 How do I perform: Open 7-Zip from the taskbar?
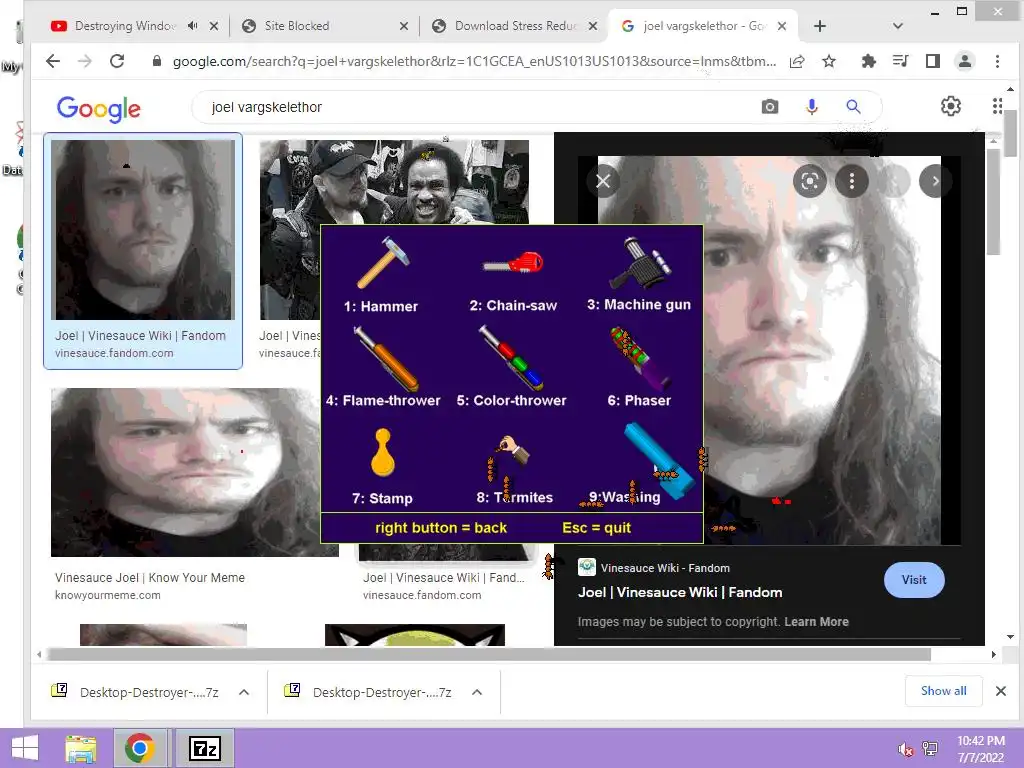tap(204, 748)
